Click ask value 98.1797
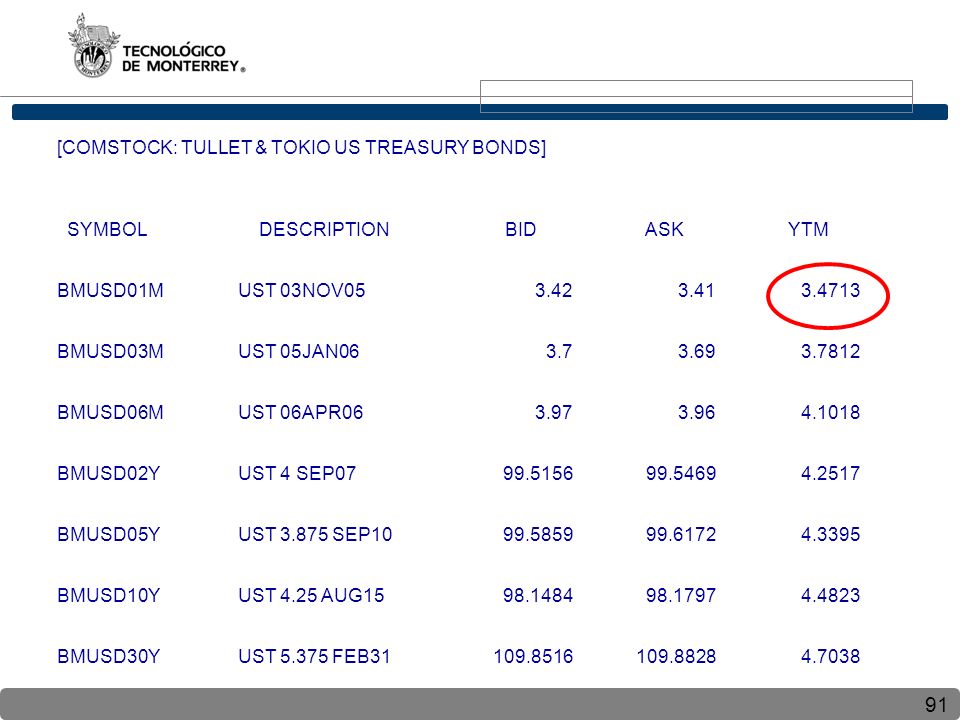 click(681, 595)
